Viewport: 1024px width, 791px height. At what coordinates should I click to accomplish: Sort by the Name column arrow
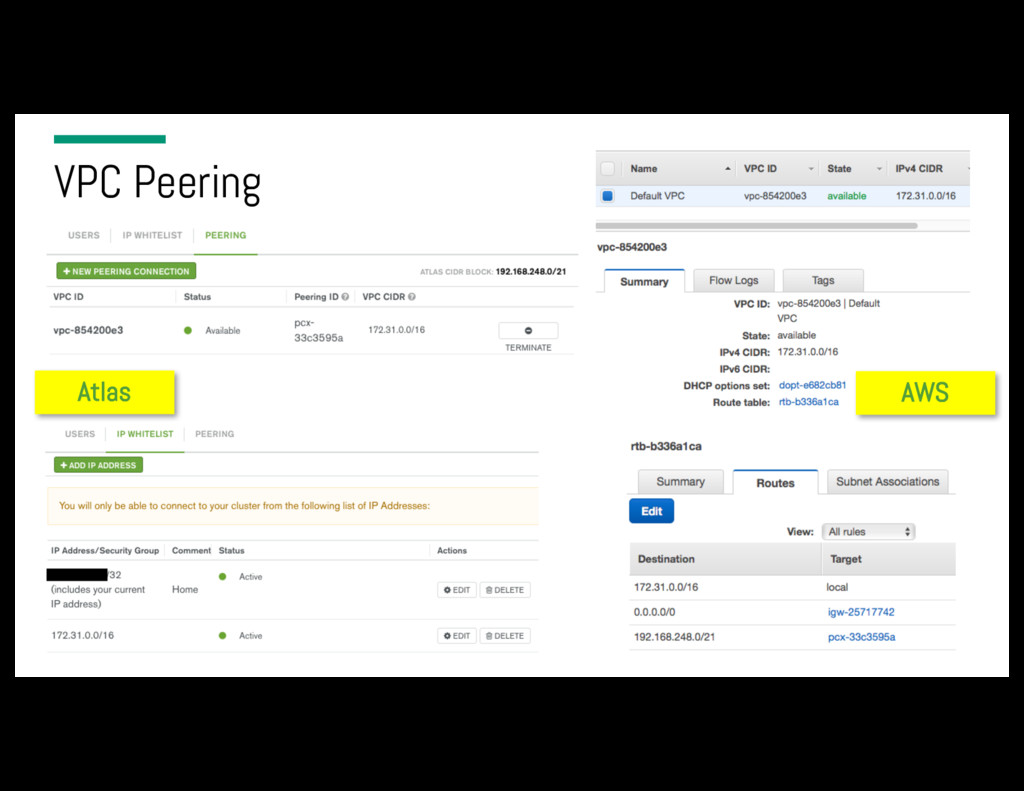[728, 169]
